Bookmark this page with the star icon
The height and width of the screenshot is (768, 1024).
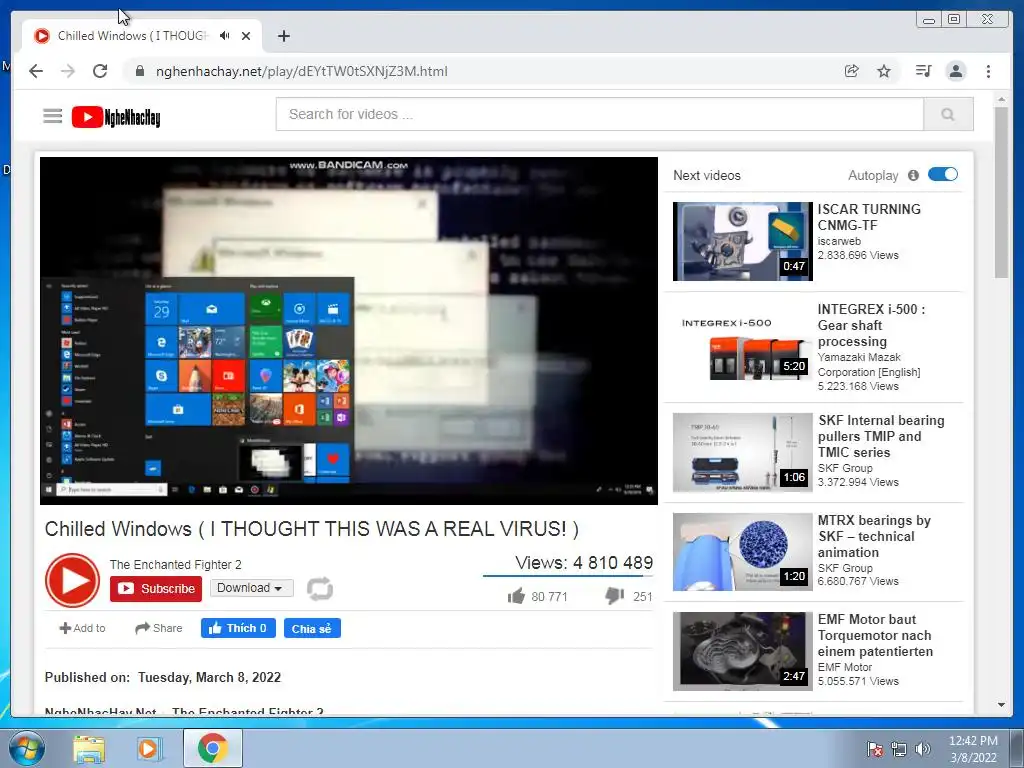tap(884, 71)
